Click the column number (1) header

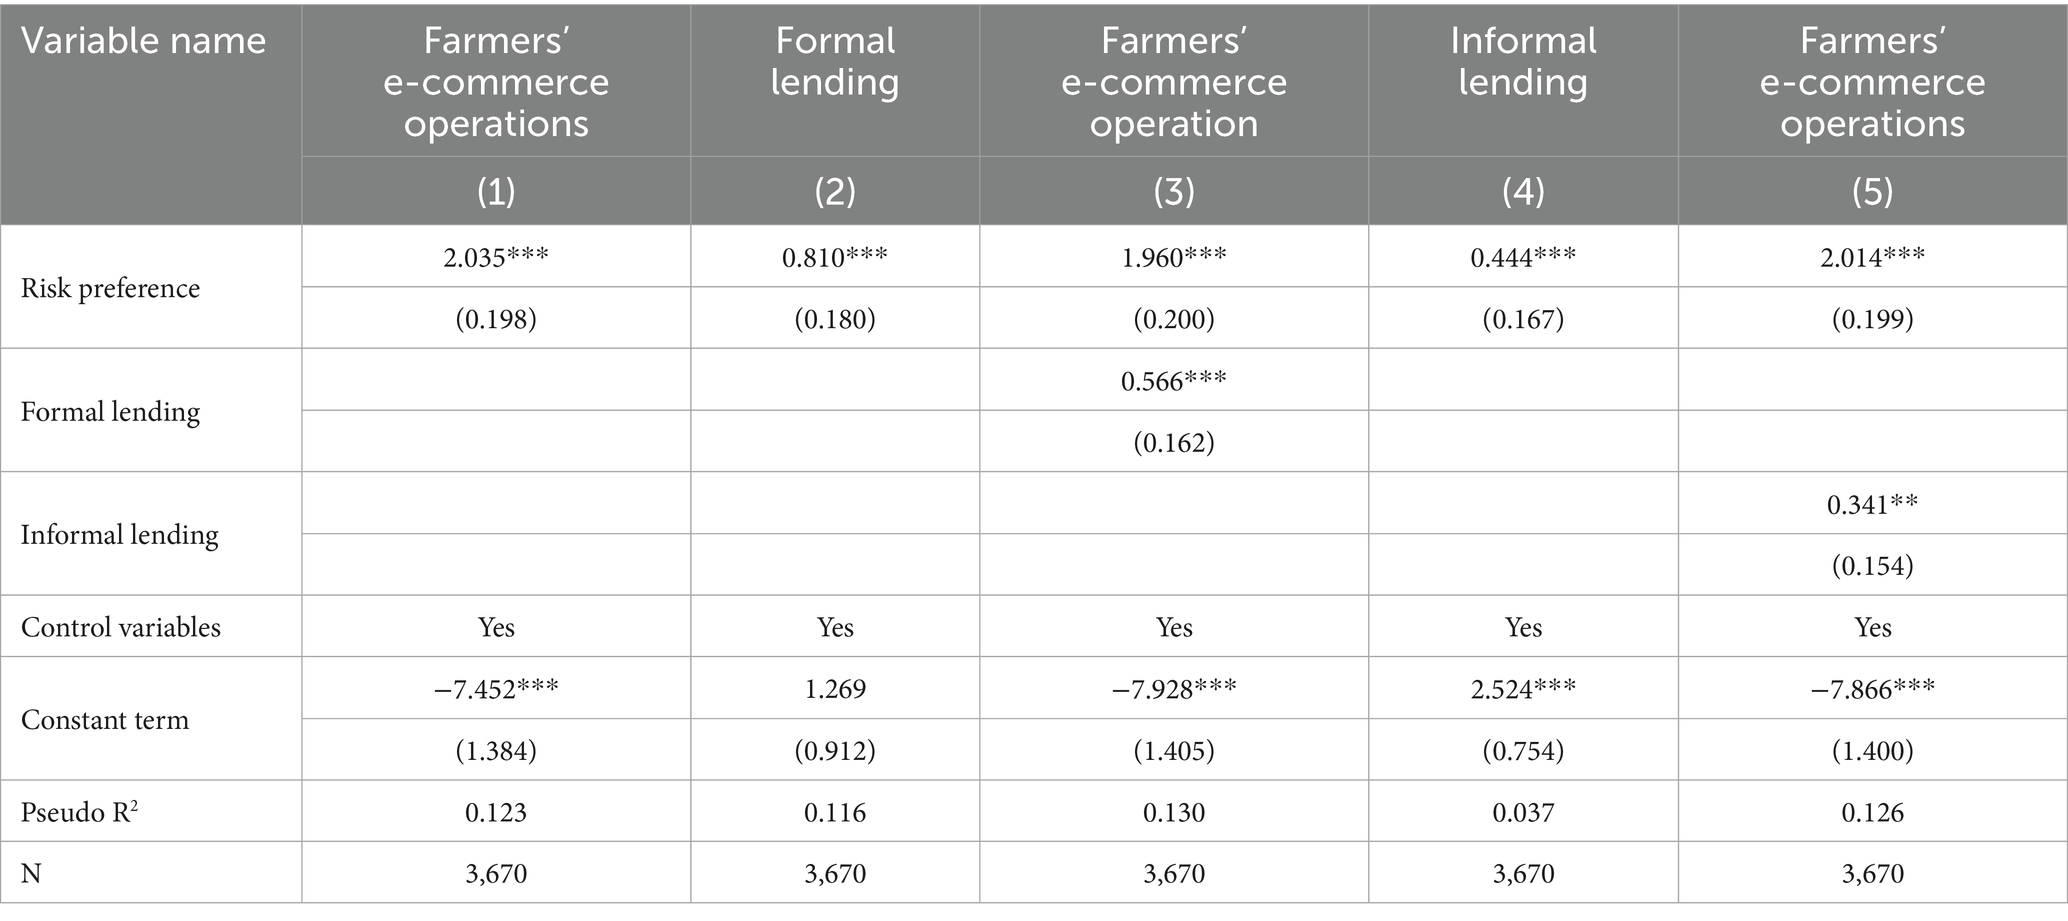click(x=496, y=191)
